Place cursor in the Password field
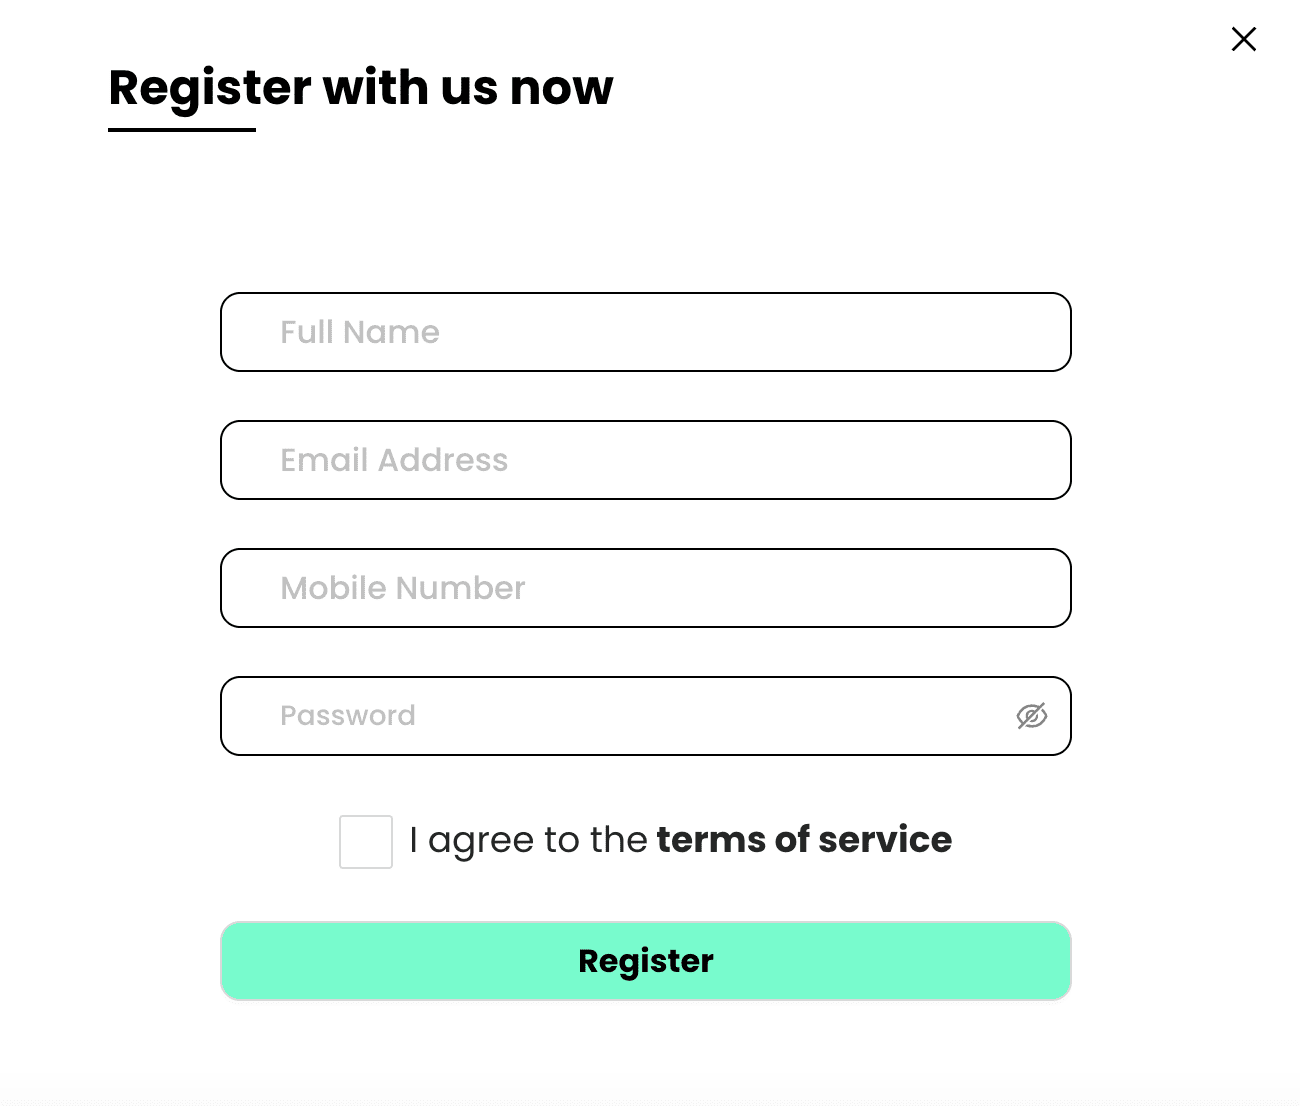 click(646, 716)
